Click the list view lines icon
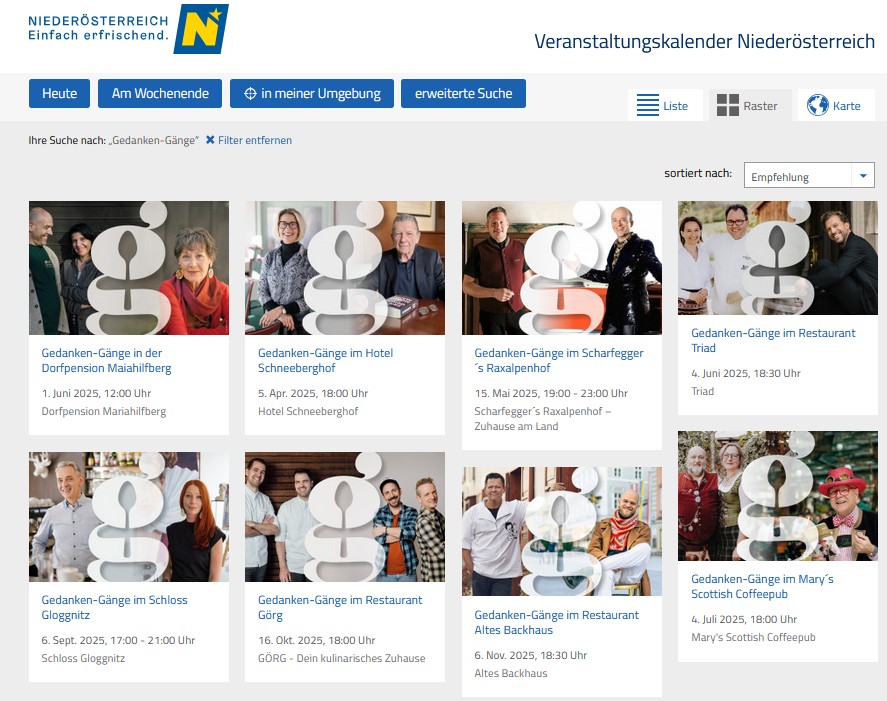 (648, 105)
